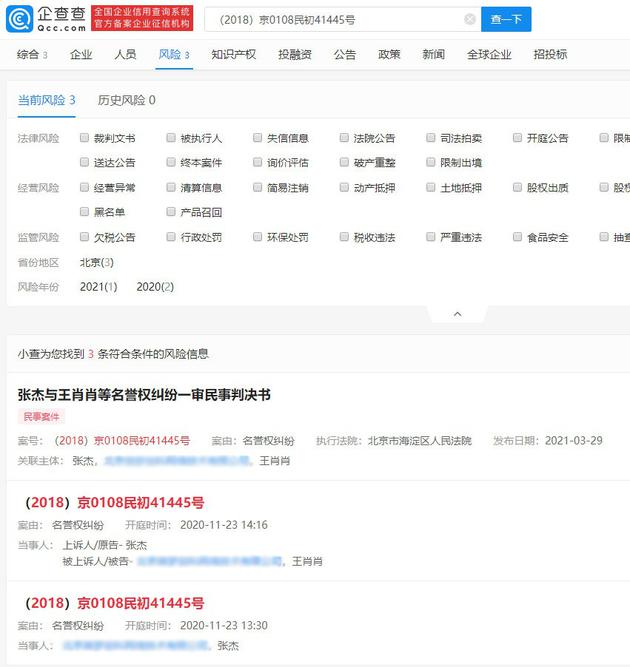
Task: Open the 企业 tab
Action: [x=81, y=54]
